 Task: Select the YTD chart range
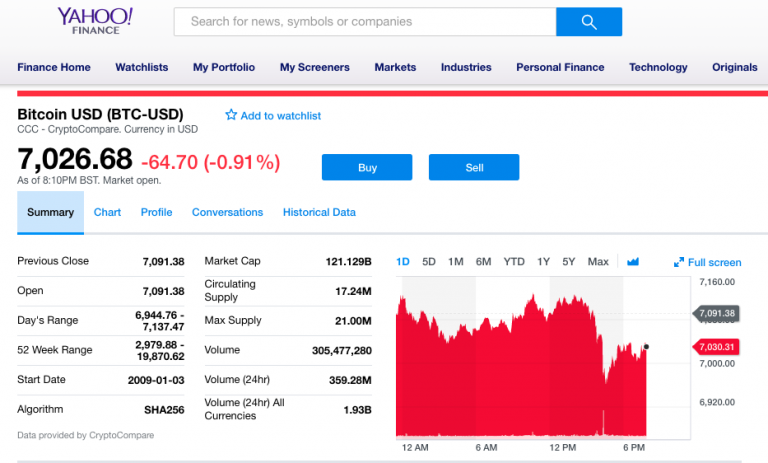click(x=514, y=262)
